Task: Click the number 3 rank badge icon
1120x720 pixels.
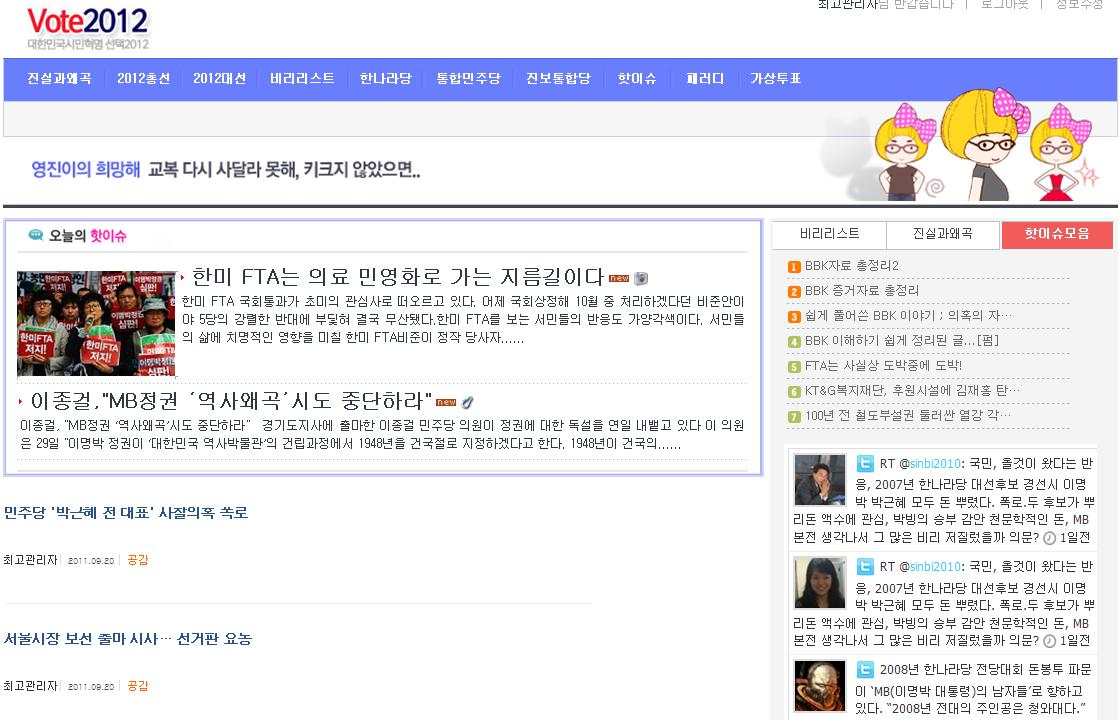Action: (x=794, y=316)
